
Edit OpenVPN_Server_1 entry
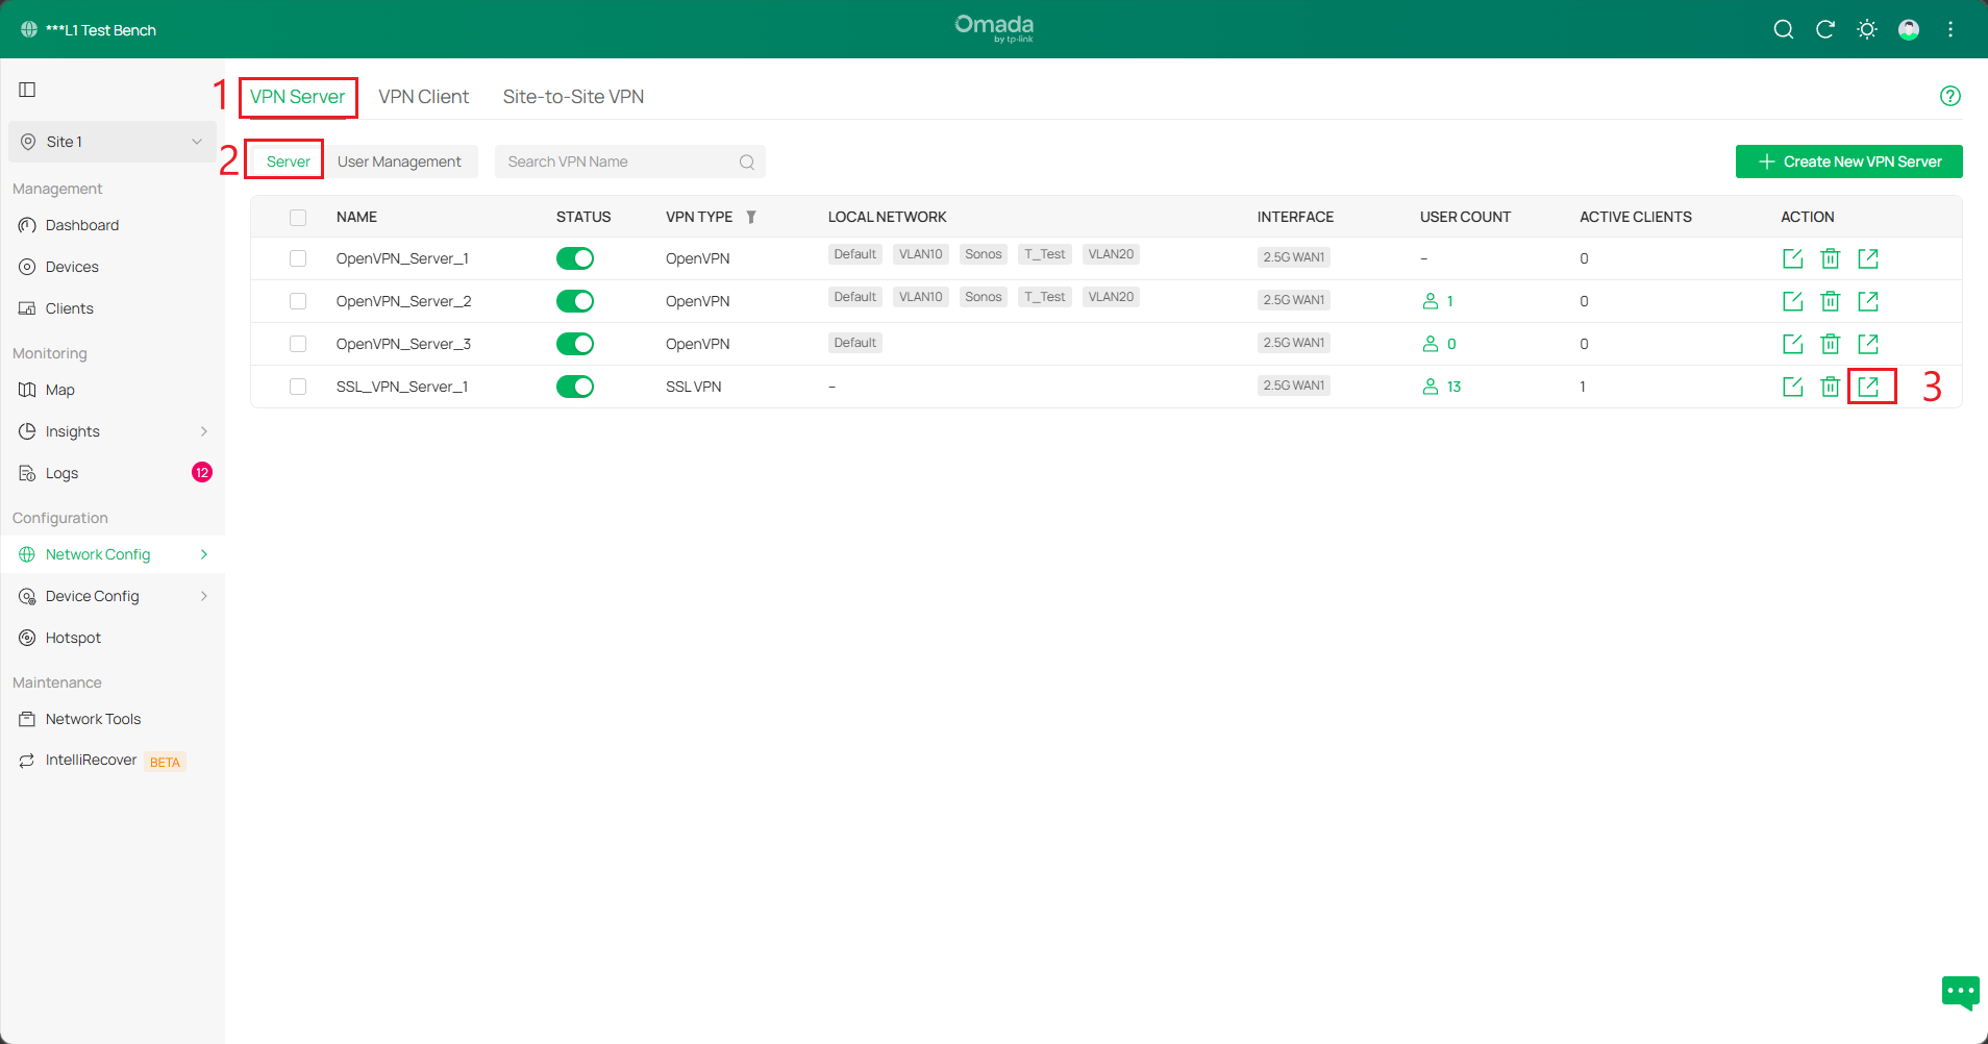pyautogui.click(x=1793, y=259)
